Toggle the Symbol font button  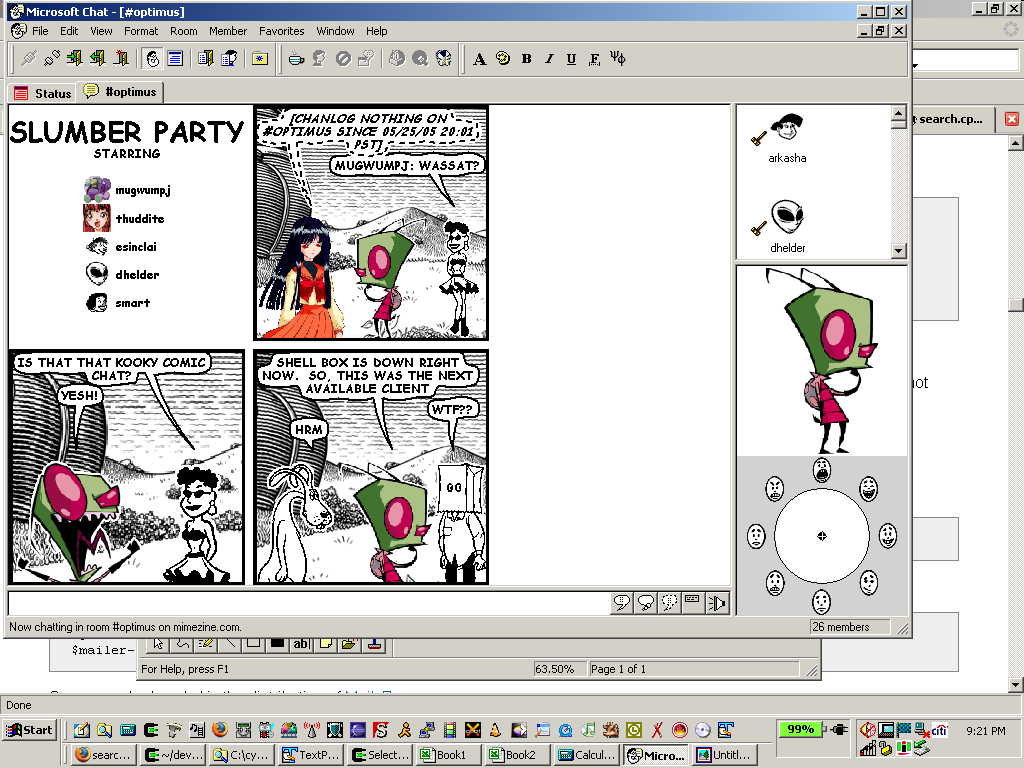point(618,59)
